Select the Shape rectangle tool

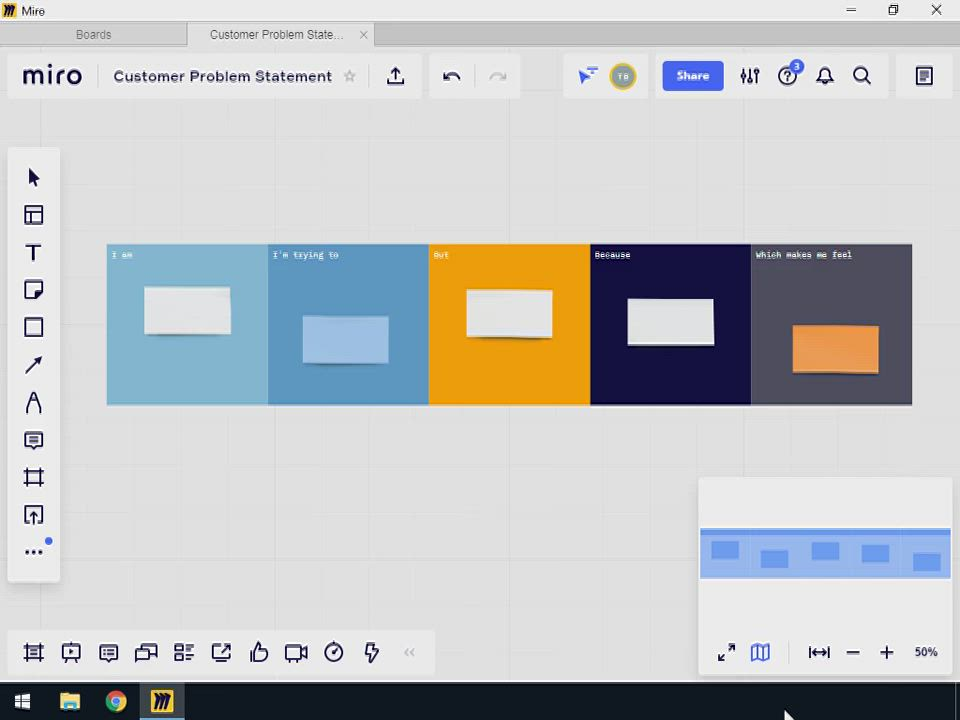tap(34, 327)
